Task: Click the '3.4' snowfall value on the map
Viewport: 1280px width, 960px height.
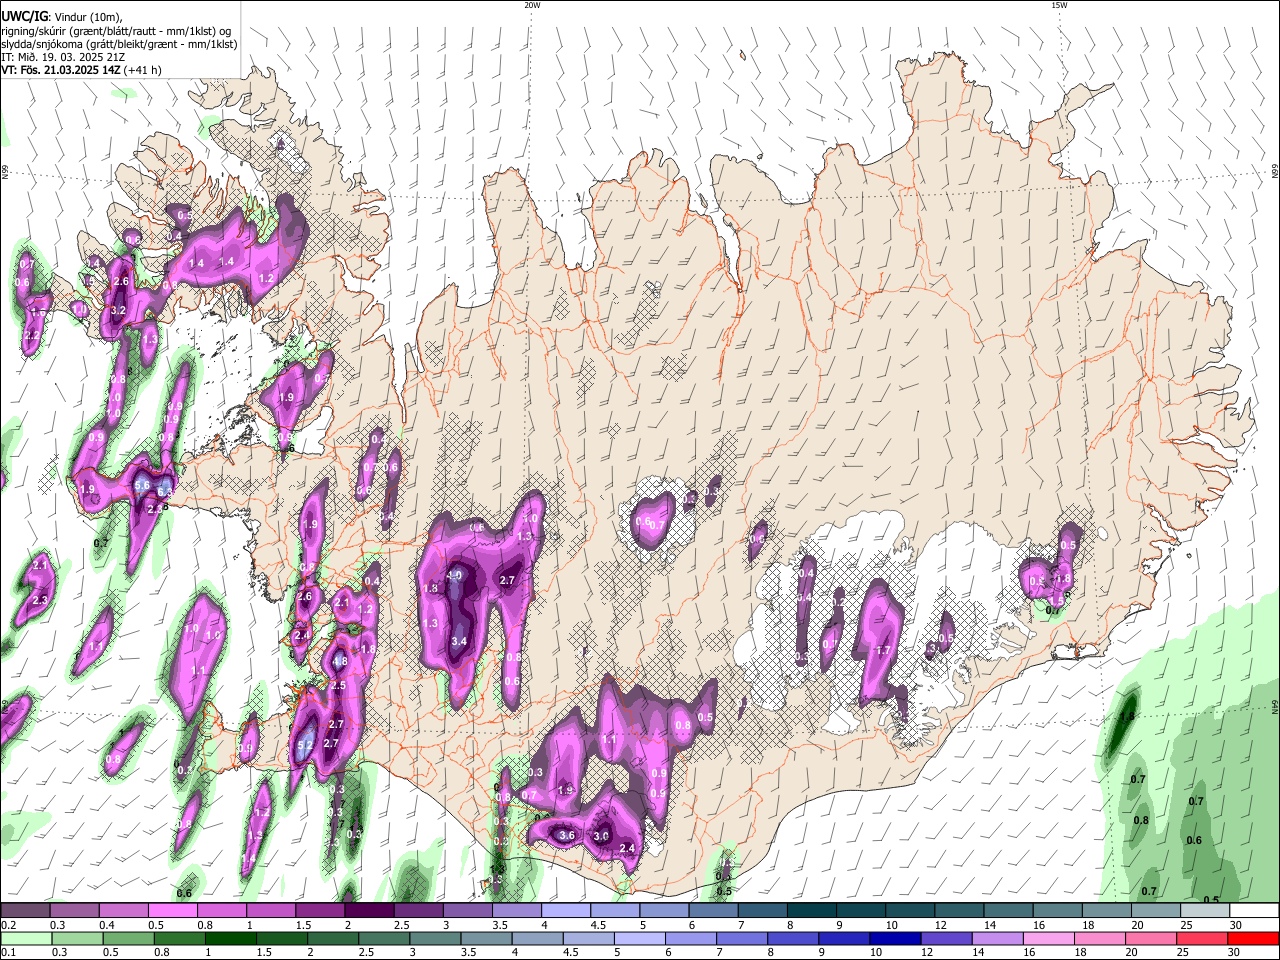Action: tap(460, 641)
